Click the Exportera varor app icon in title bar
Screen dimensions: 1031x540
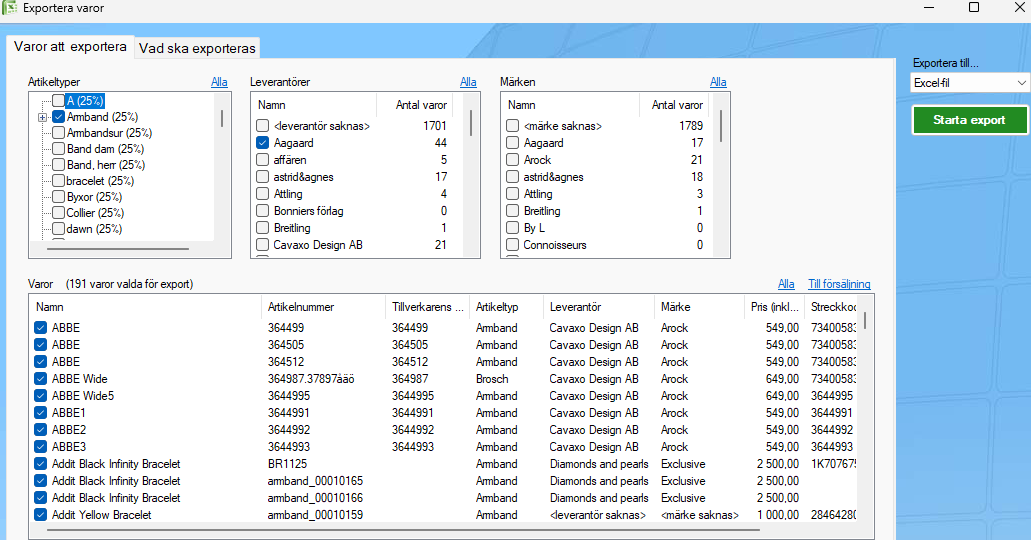click(x=9, y=8)
